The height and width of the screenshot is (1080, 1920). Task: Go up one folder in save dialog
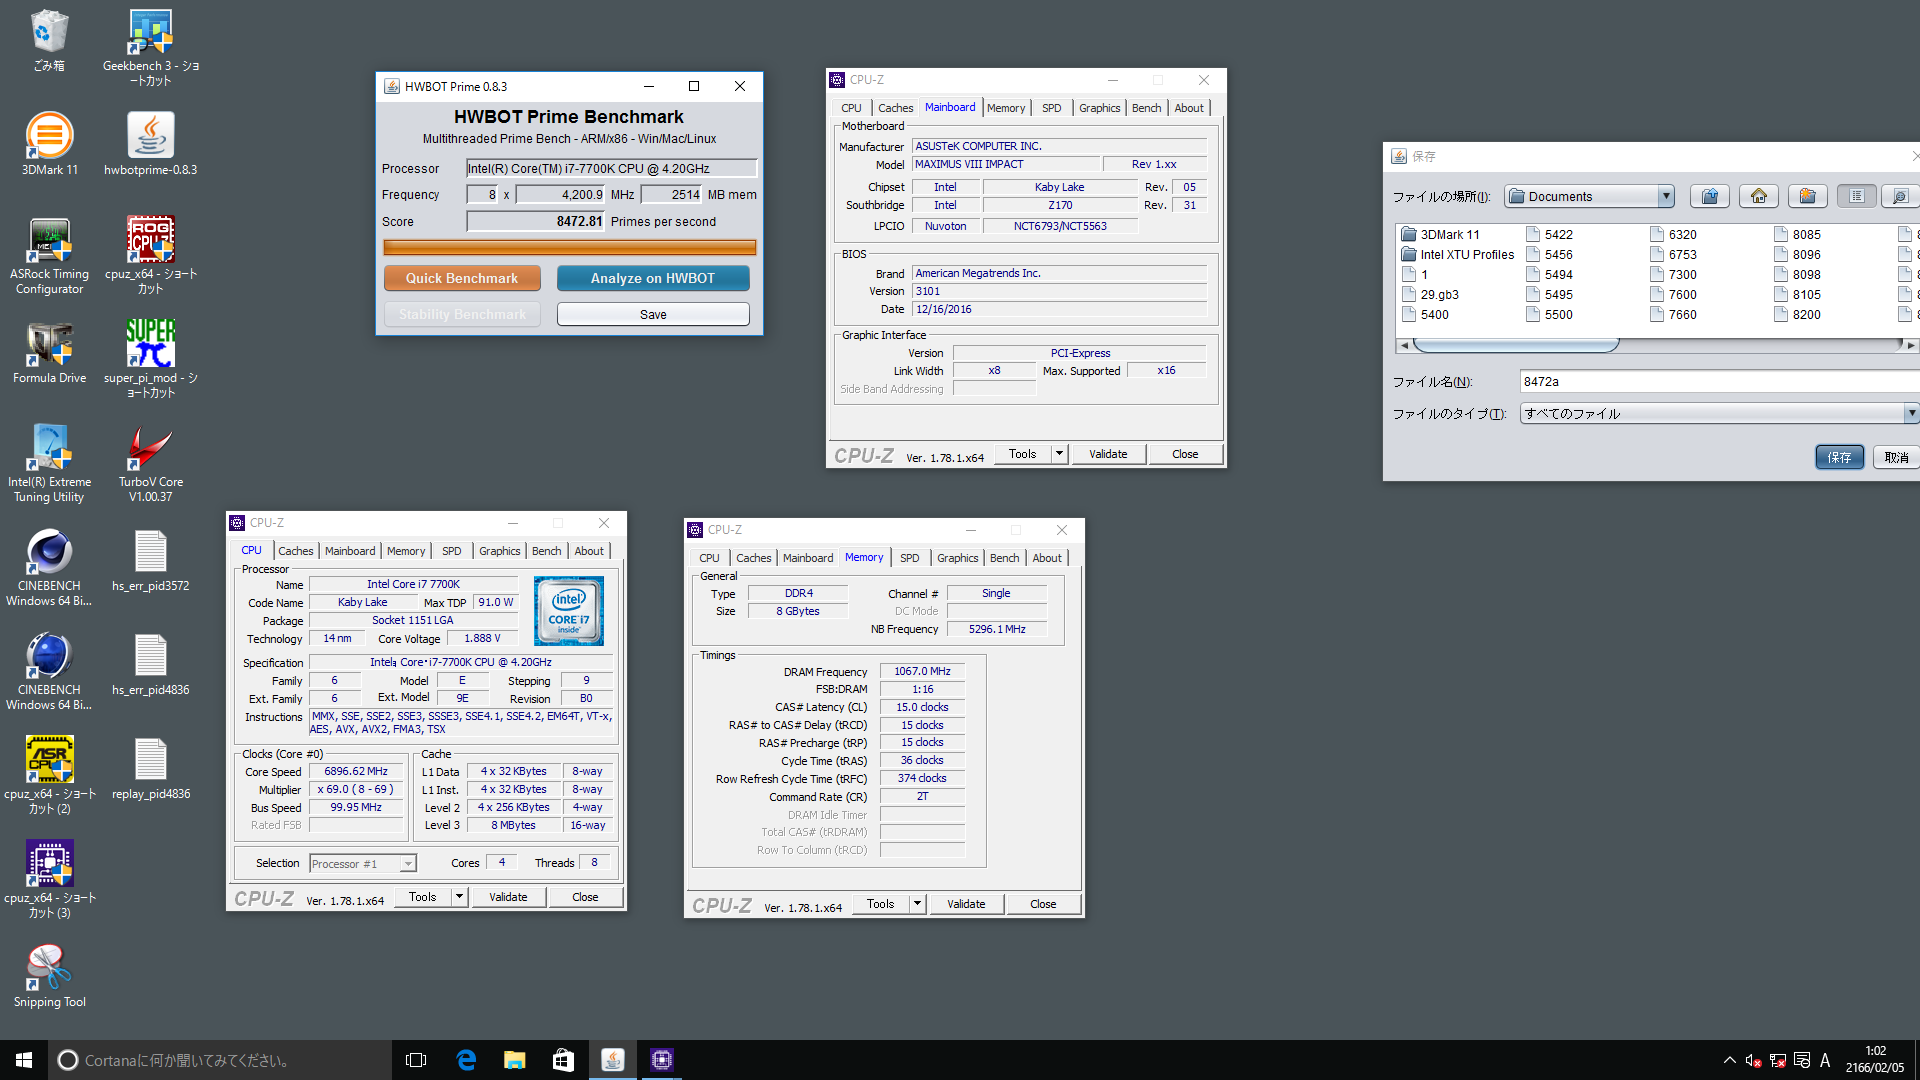point(1710,196)
